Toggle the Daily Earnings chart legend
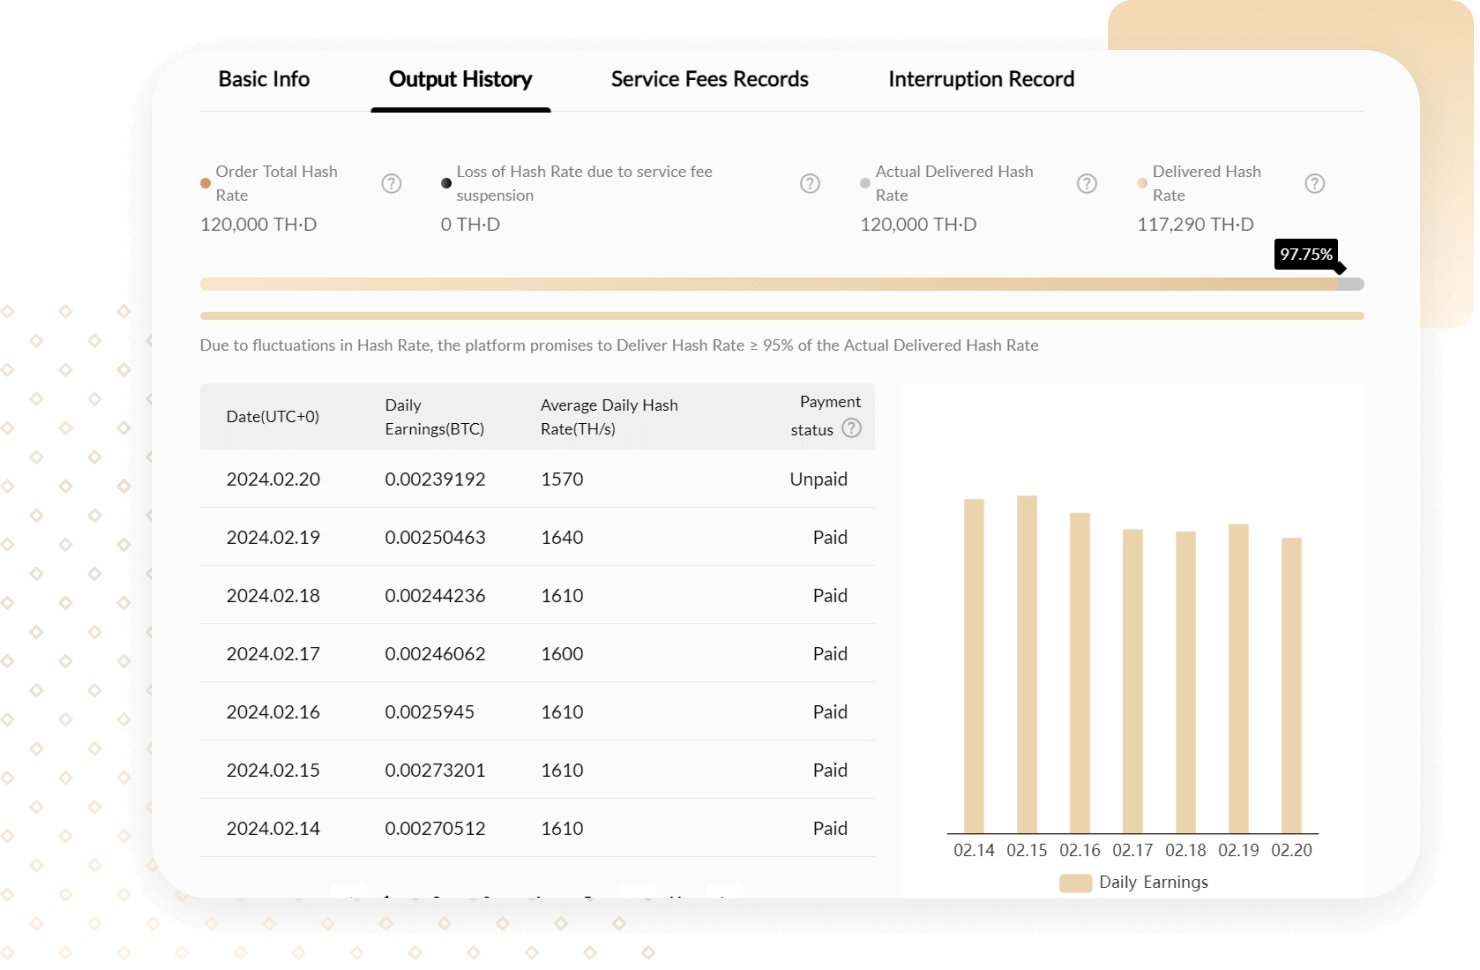 tap(1133, 882)
